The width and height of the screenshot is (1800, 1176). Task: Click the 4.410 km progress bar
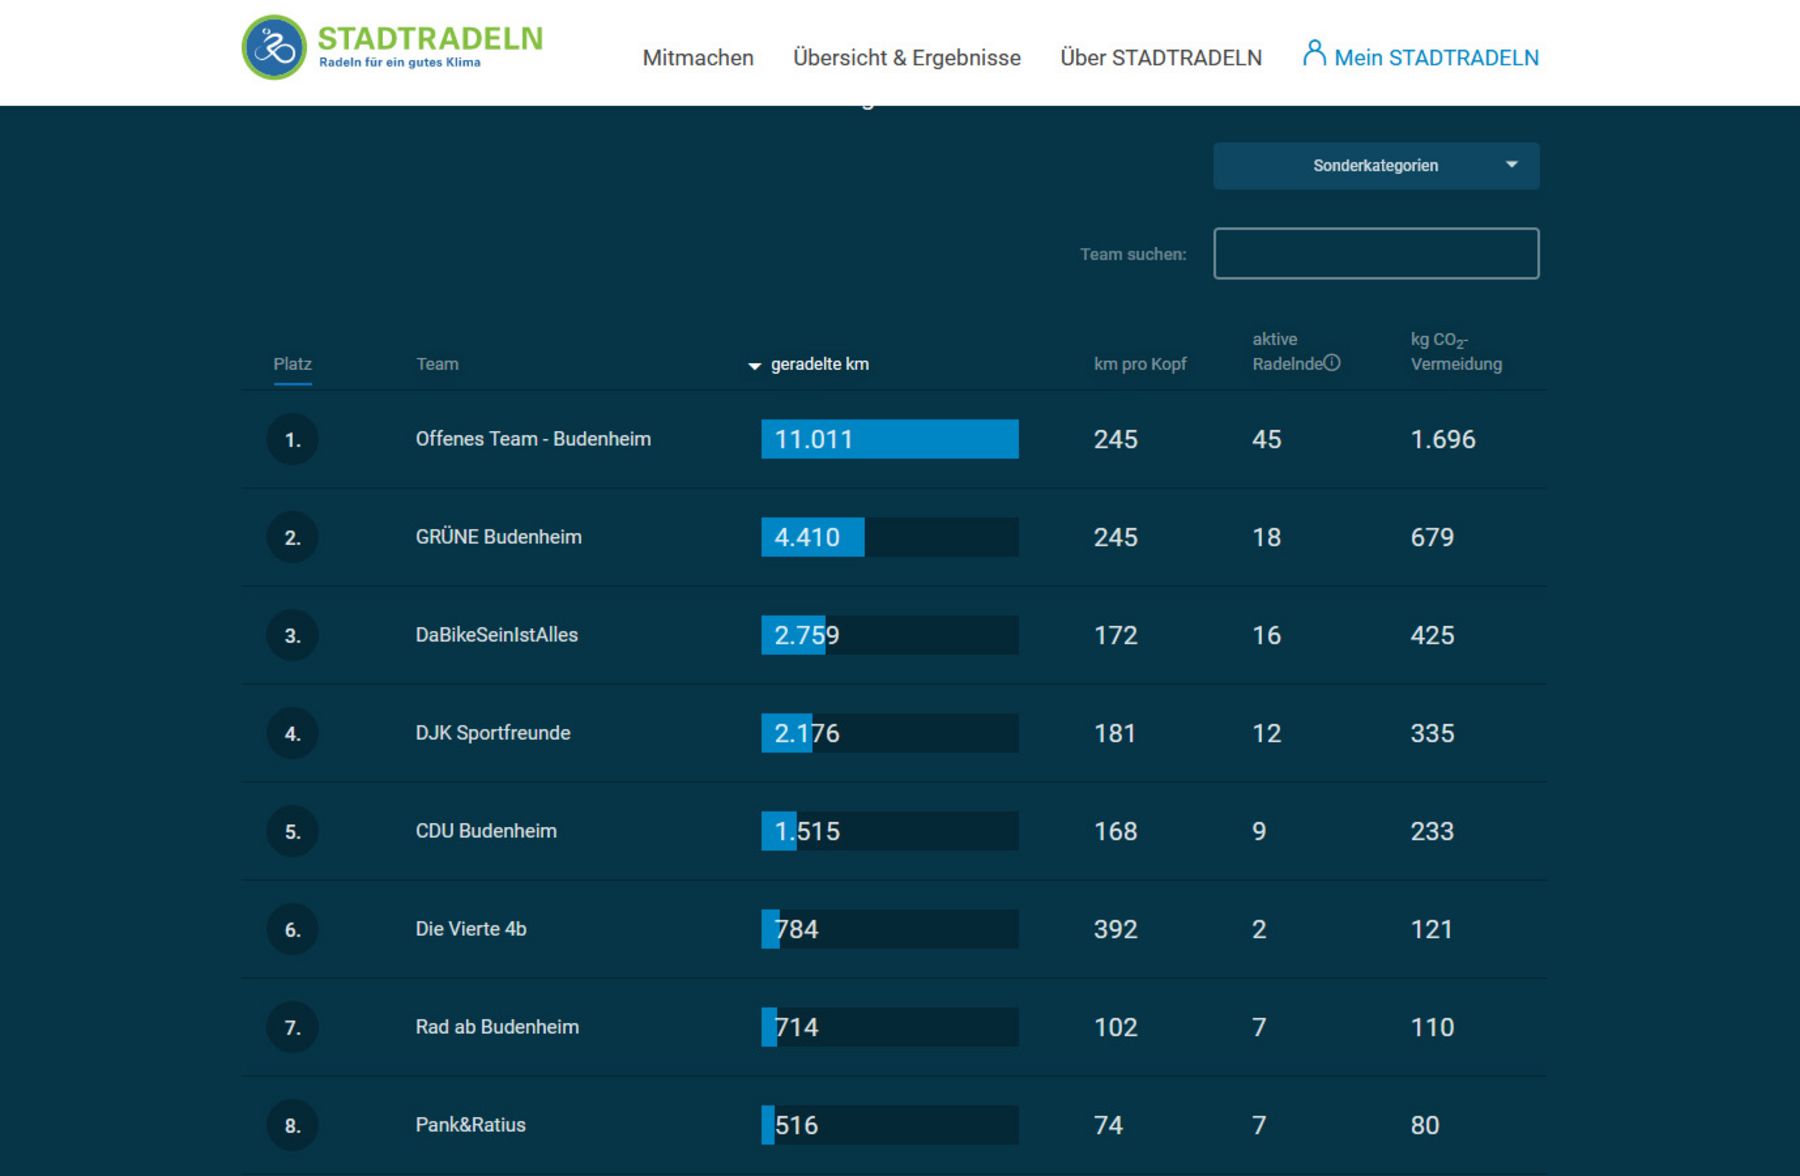[889, 537]
